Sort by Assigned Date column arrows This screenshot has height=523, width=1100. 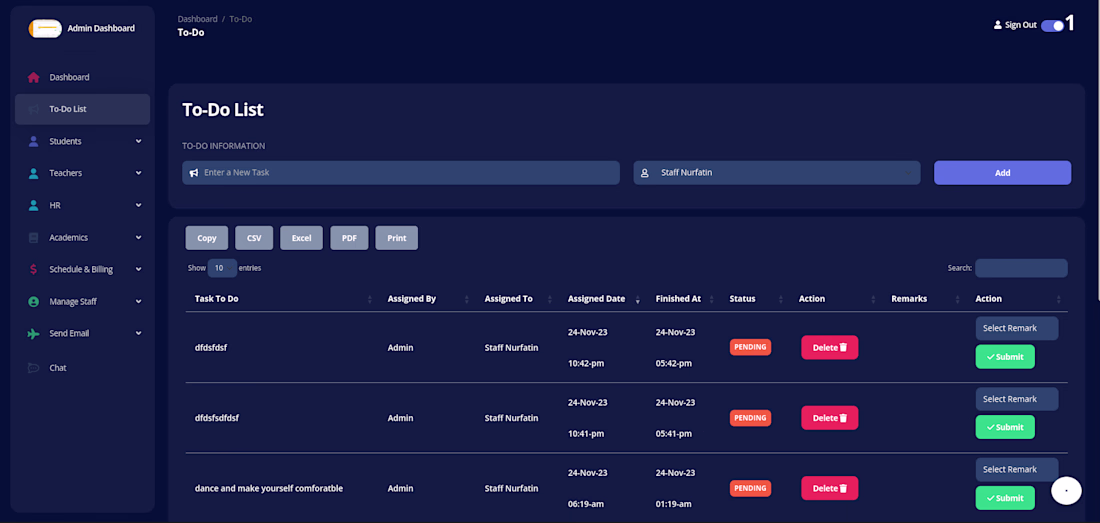pos(638,299)
